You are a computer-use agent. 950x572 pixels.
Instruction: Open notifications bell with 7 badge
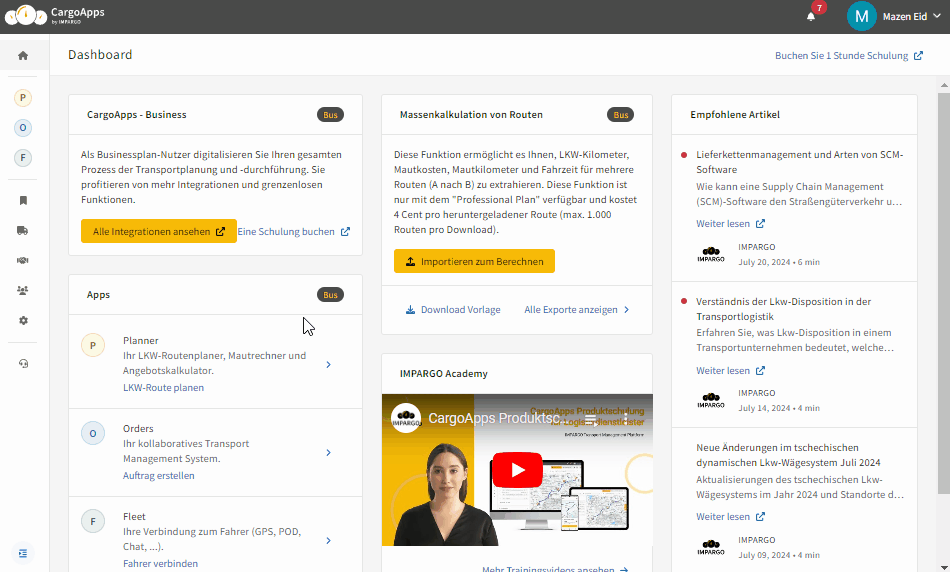pyautogui.click(x=811, y=16)
